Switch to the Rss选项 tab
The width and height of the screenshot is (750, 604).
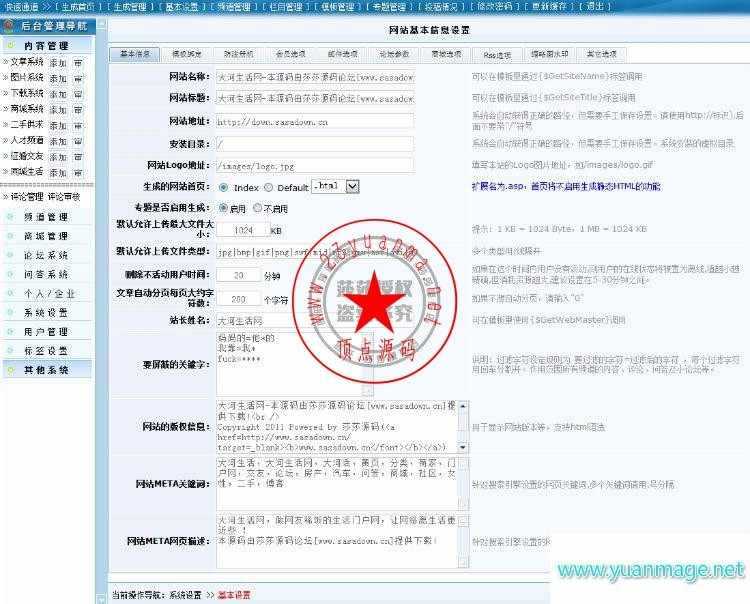pos(497,55)
